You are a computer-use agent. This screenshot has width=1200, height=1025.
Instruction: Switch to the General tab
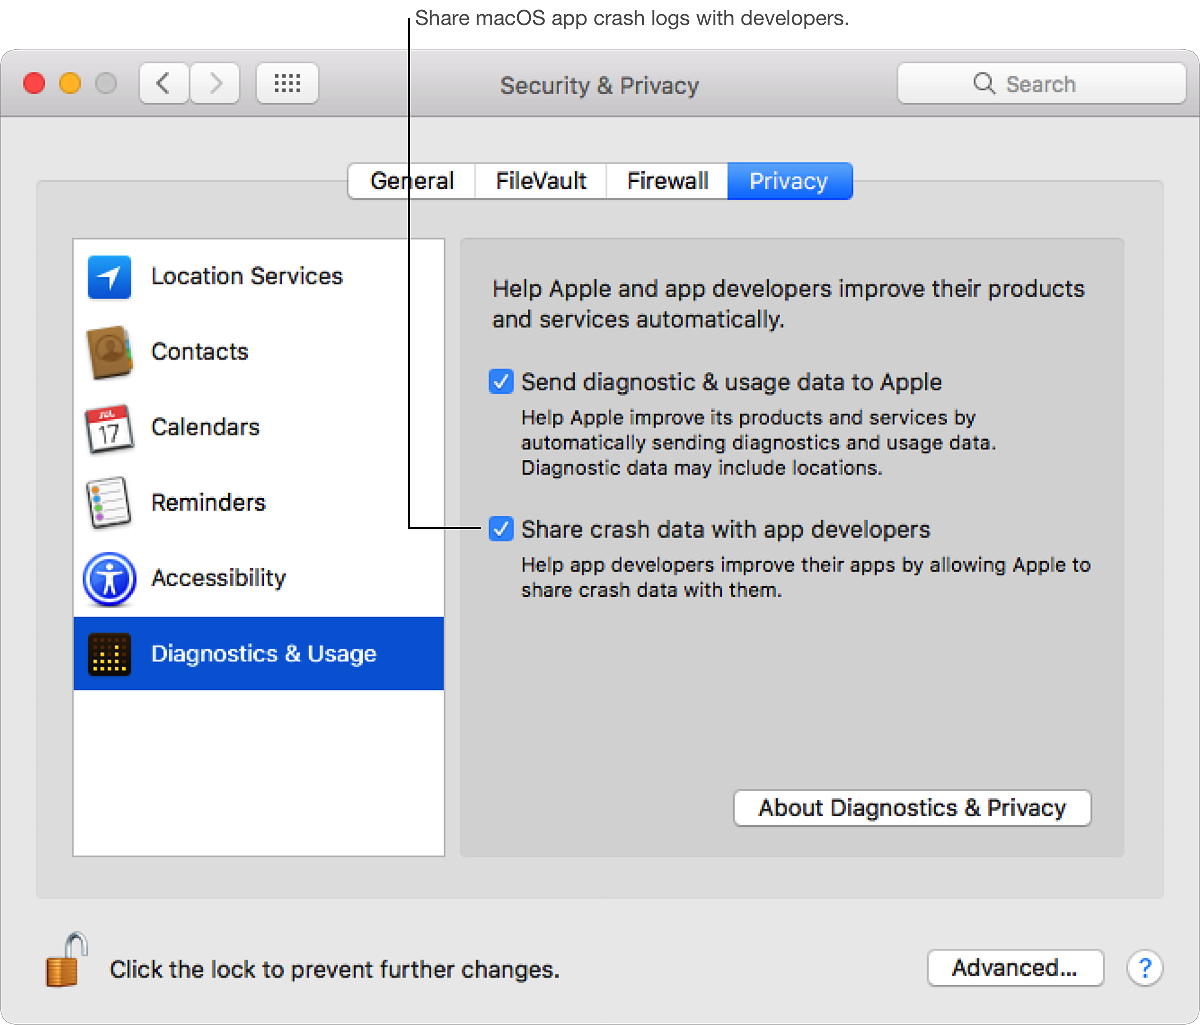pyautogui.click(x=412, y=181)
